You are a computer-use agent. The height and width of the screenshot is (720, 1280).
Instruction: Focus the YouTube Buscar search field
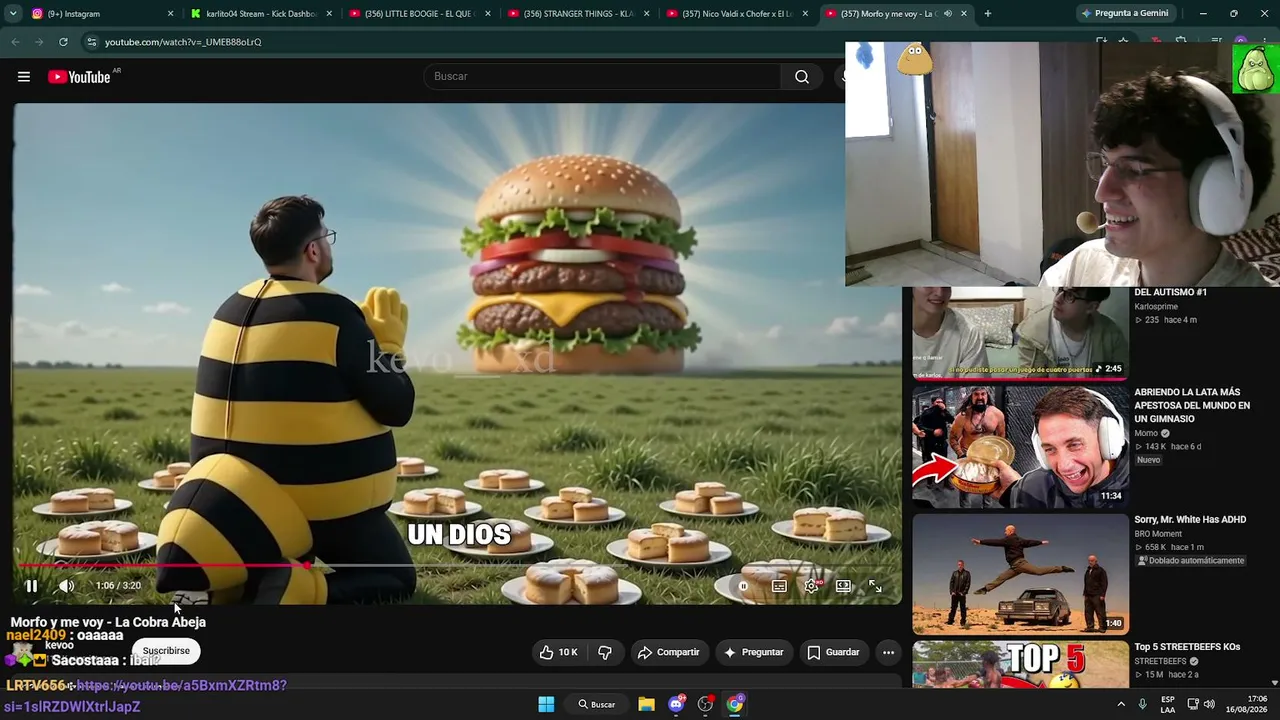tap(602, 77)
